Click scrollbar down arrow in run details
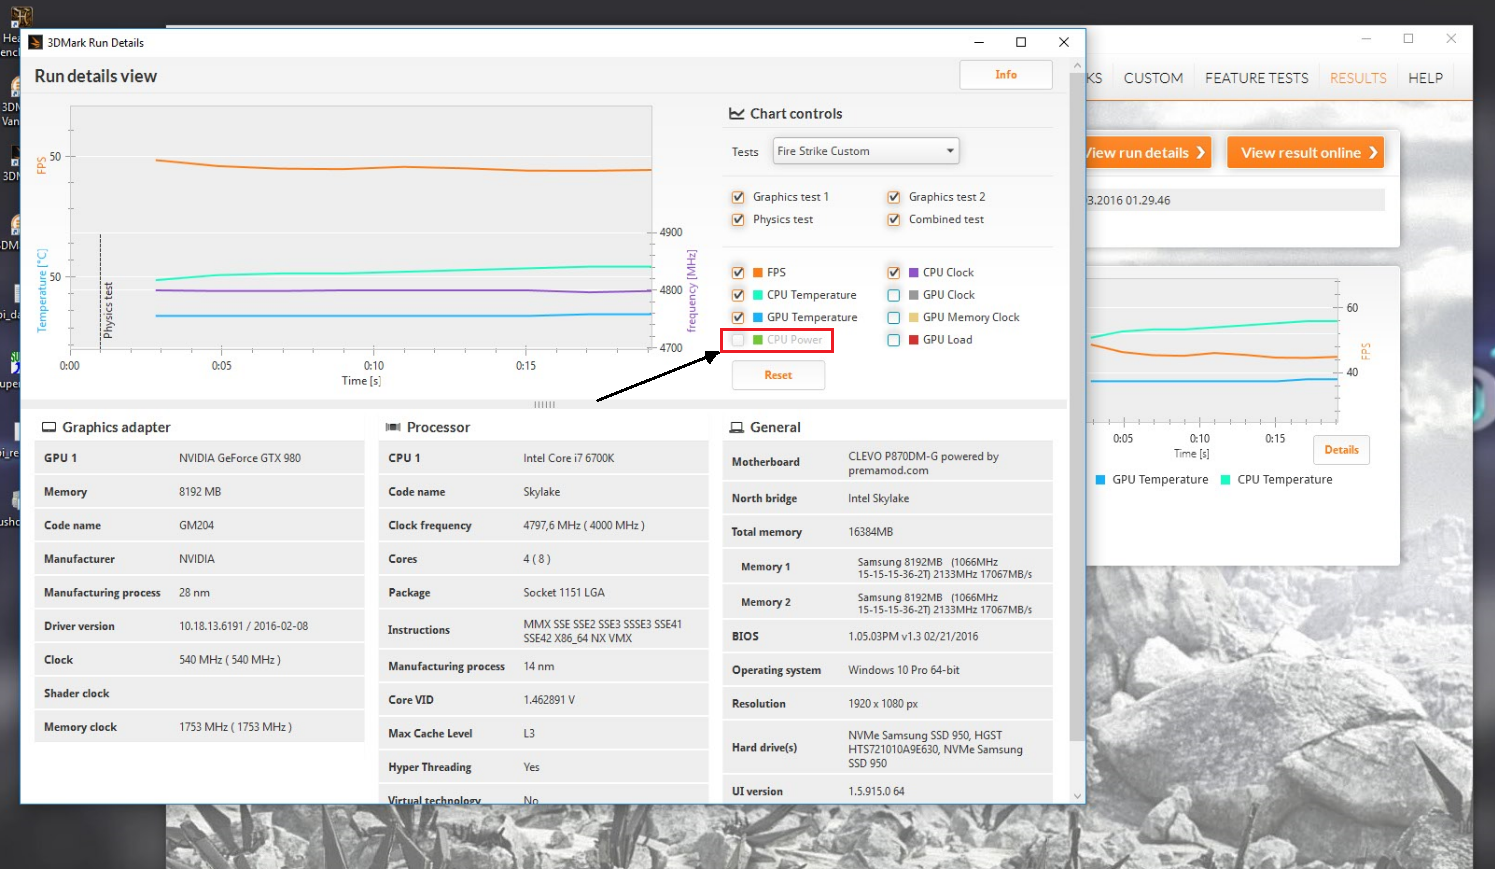Viewport: 1495px width, 869px height. pos(1077,796)
